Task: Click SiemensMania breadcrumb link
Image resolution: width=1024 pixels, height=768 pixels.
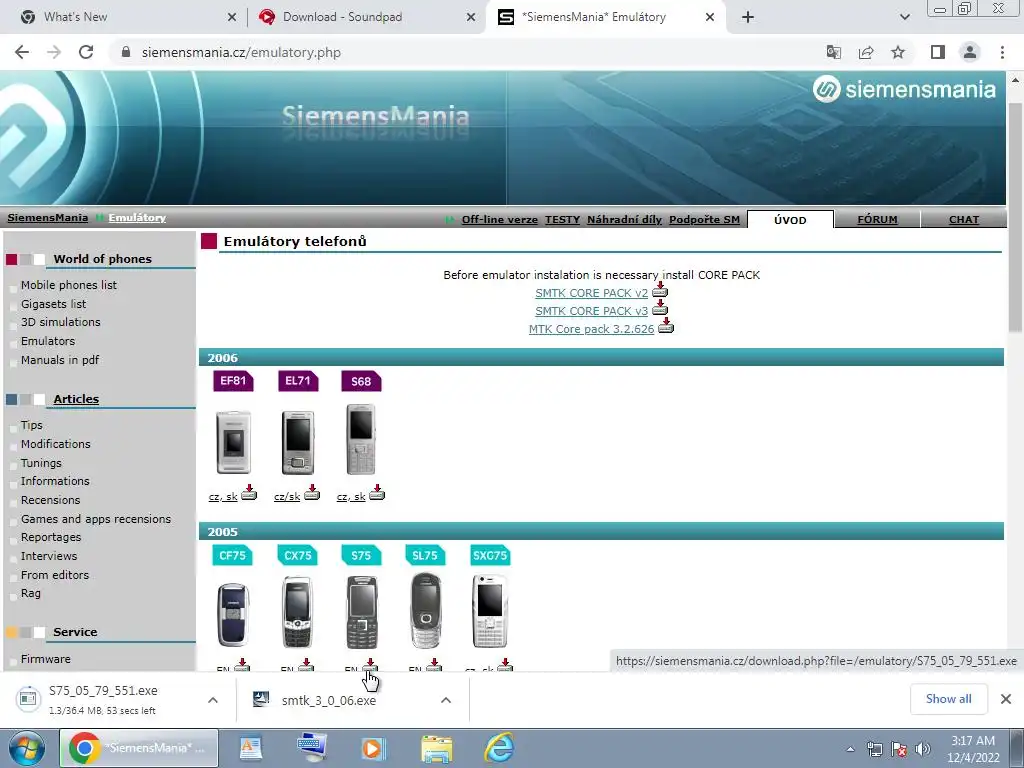Action: coord(48,217)
